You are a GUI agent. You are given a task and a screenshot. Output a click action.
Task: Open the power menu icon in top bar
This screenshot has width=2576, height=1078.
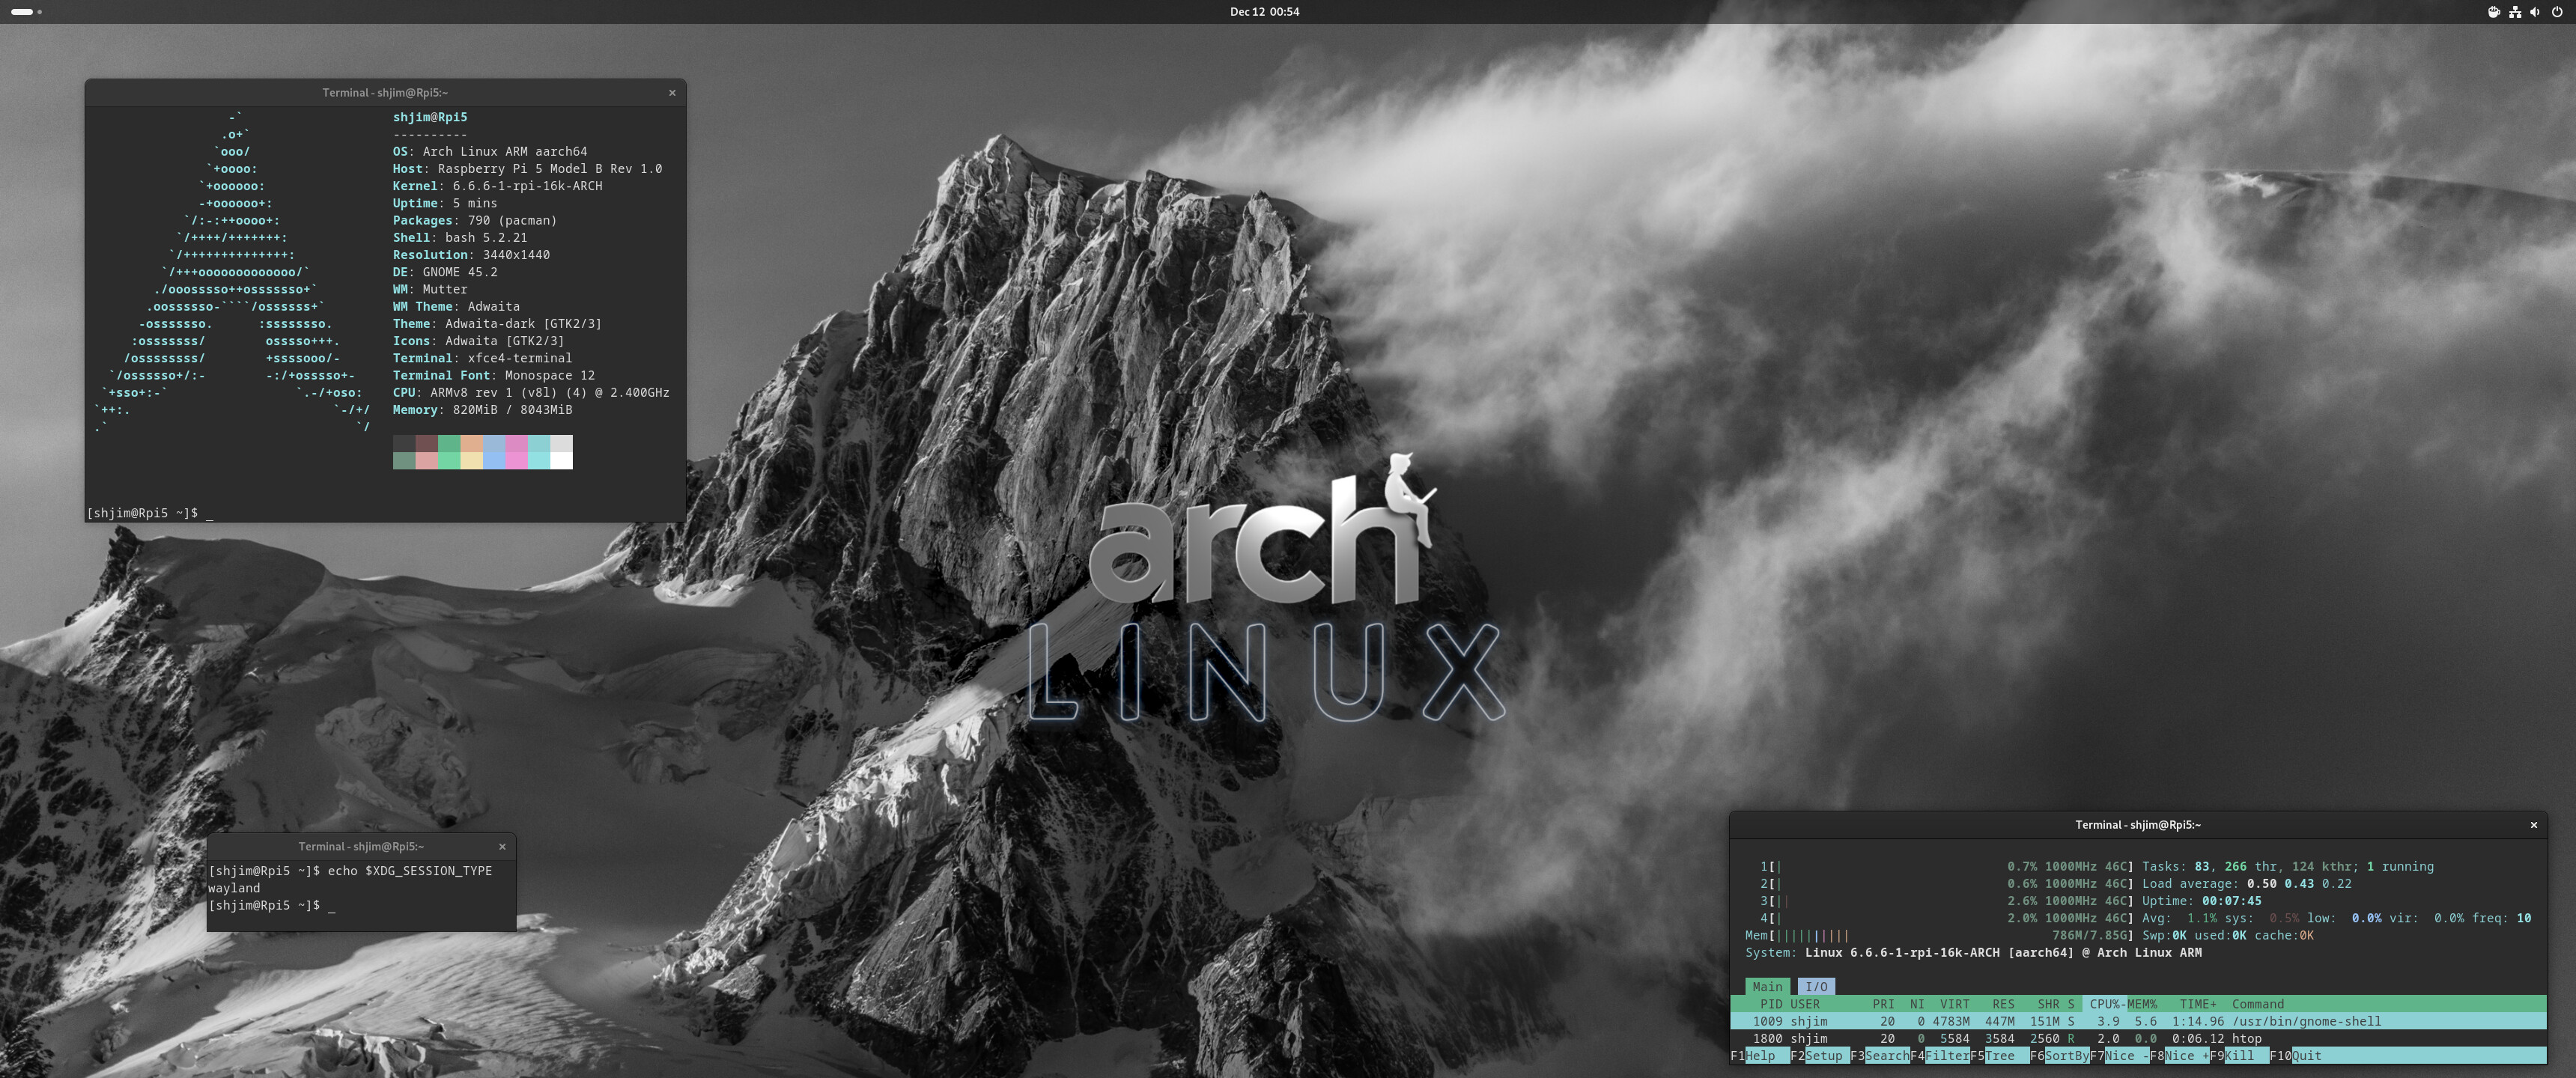pos(2556,12)
